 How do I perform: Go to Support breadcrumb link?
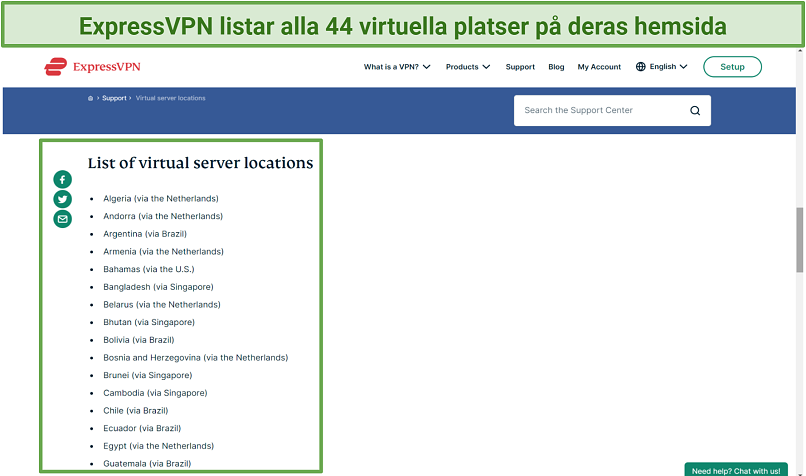tap(114, 98)
